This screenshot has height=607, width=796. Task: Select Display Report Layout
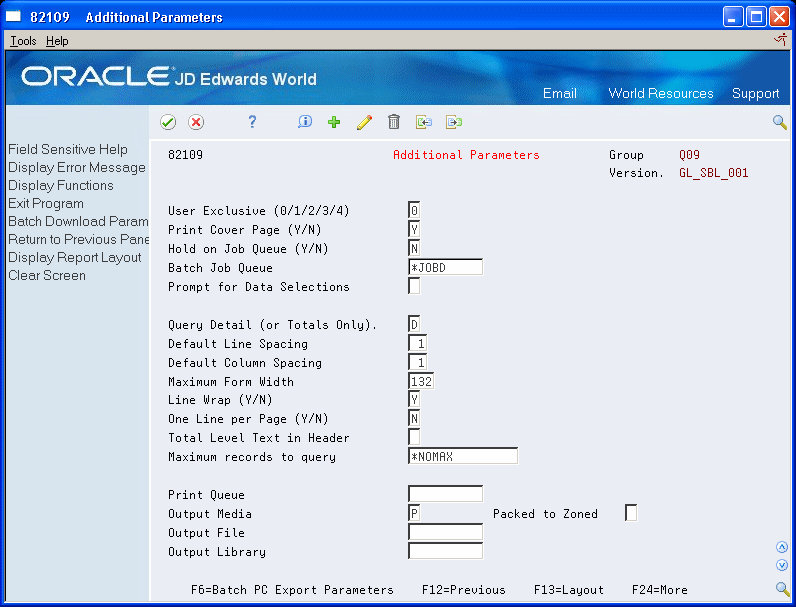pos(75,257)
